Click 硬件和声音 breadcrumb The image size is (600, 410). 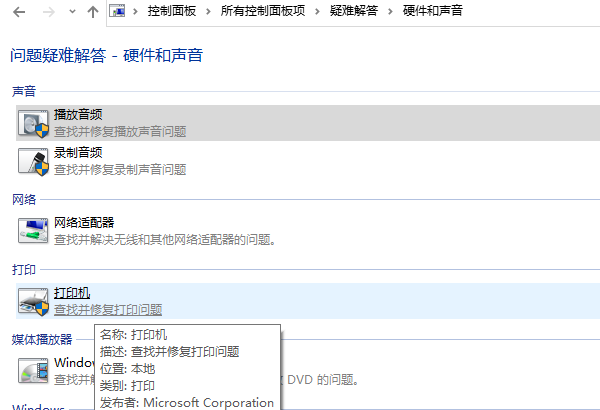pyautogui.click(x=433, y=11)
